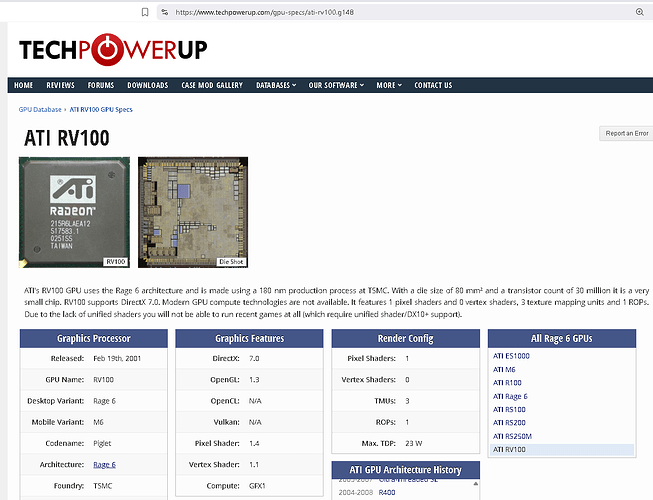The width and height of the screenshot is (653, 500).
Task: Click GPU Database breadcrumb link
Action: pos(40,109)
